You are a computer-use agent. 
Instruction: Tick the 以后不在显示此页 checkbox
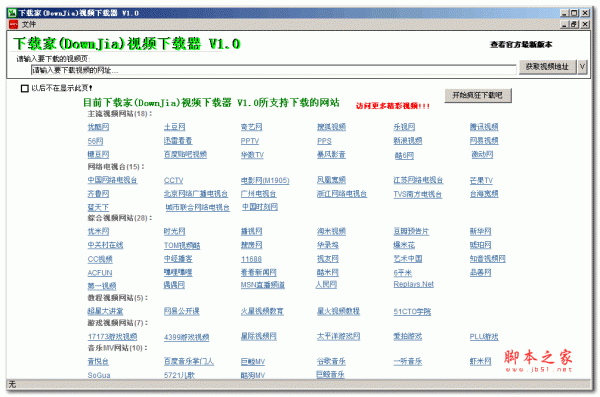(x=24, y=88)
